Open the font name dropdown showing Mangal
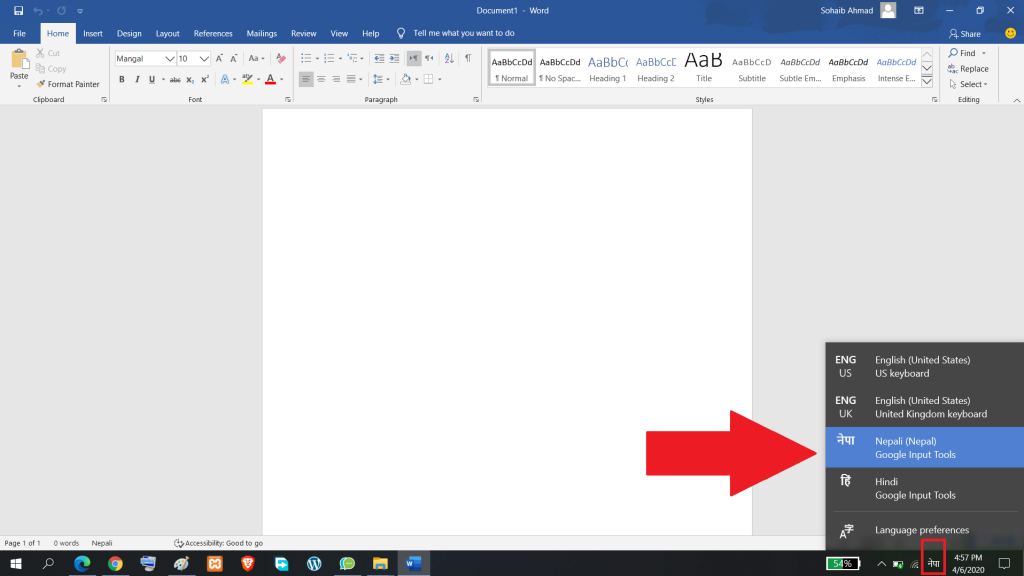 (x=169, y=59)
